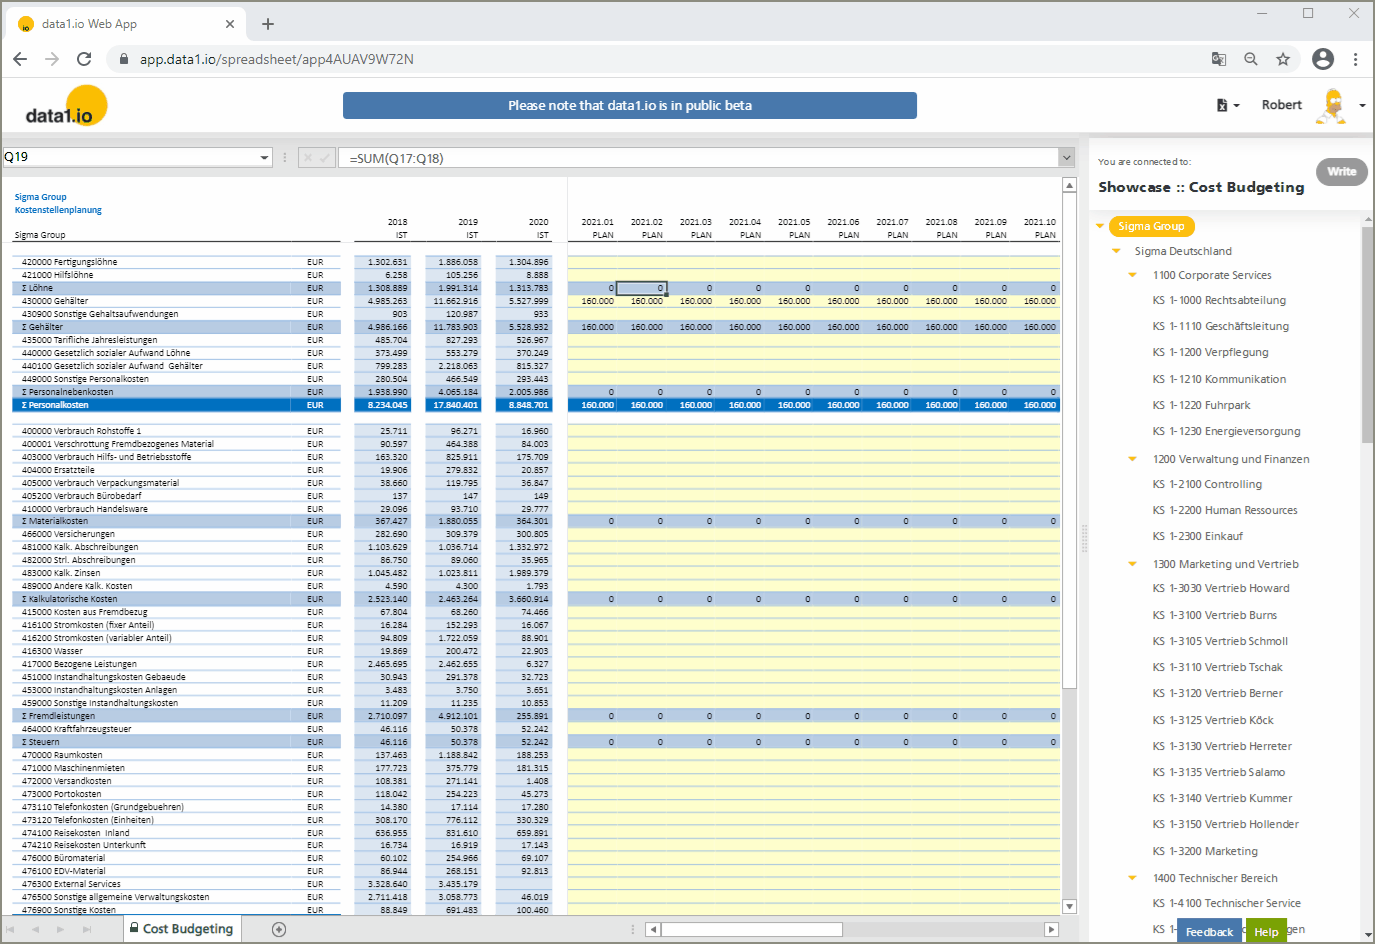Click the browser back arrow
The image size is (1375, 944).
point(20,59)
